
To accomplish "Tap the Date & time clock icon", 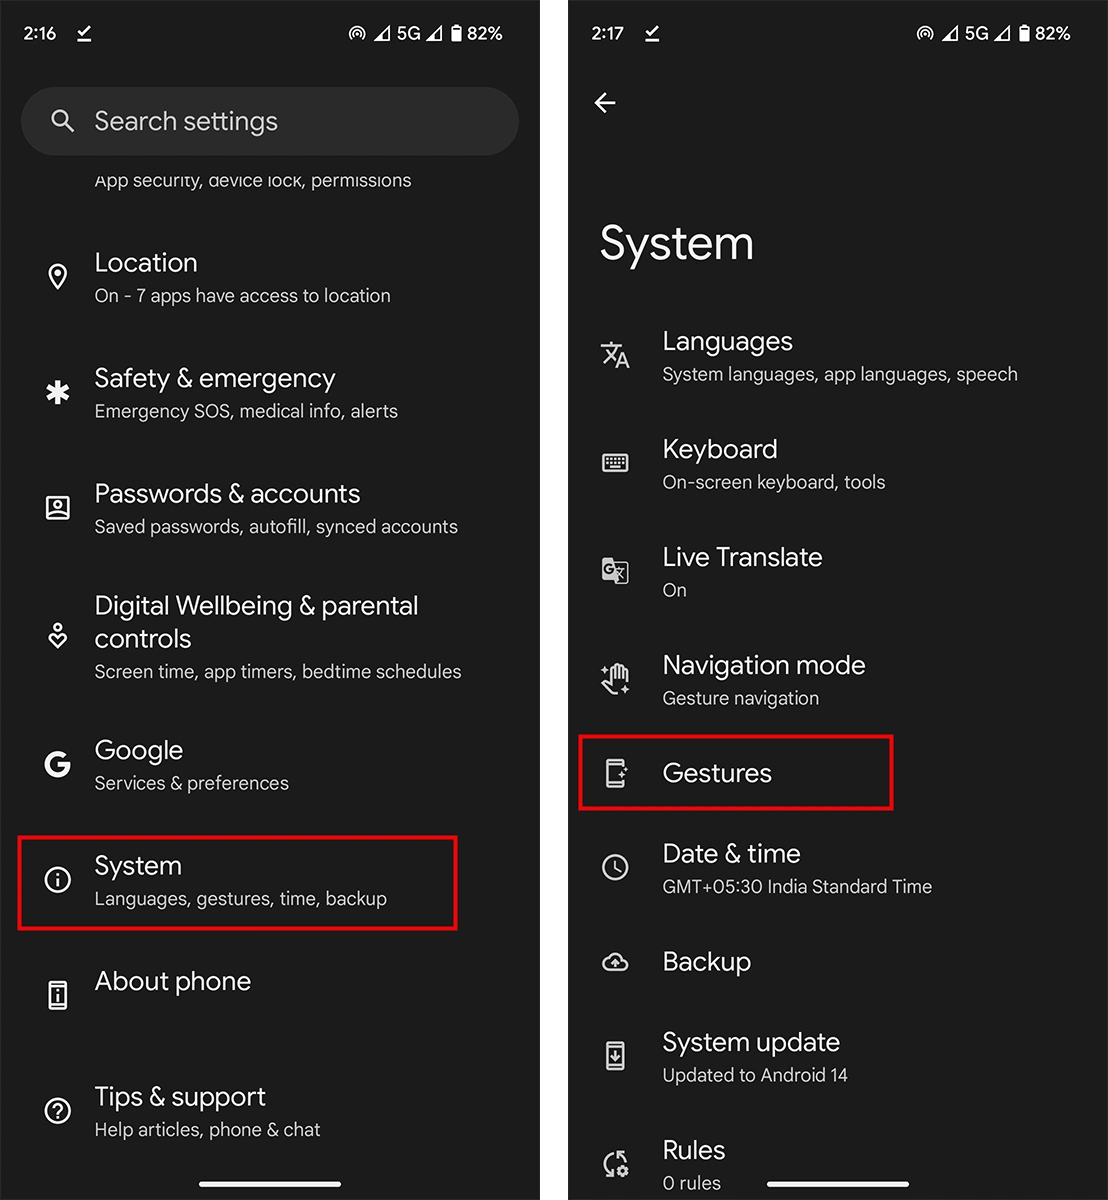I will coord(615,867).
